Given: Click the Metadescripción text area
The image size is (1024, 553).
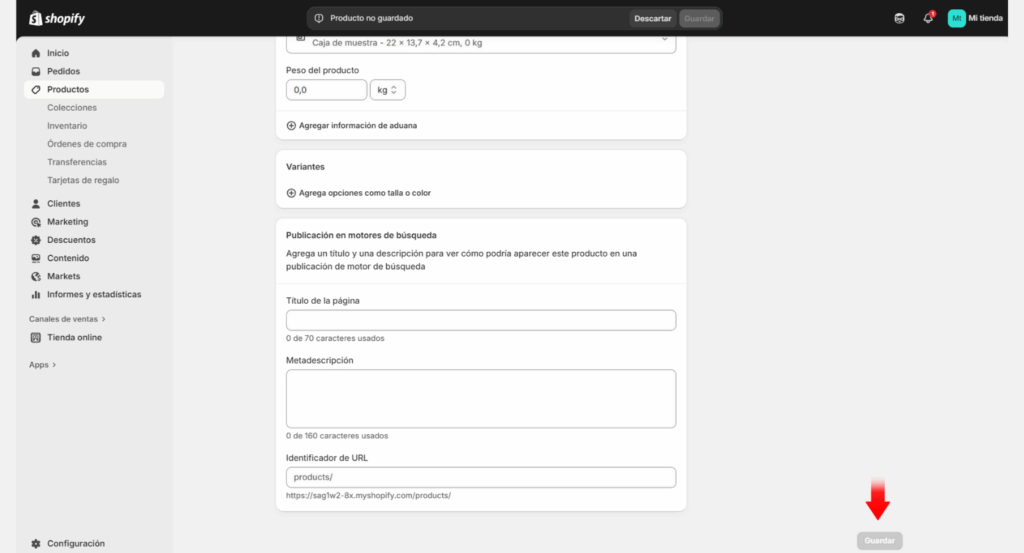Looking at the screenshot, I should [x=480, y=398].
